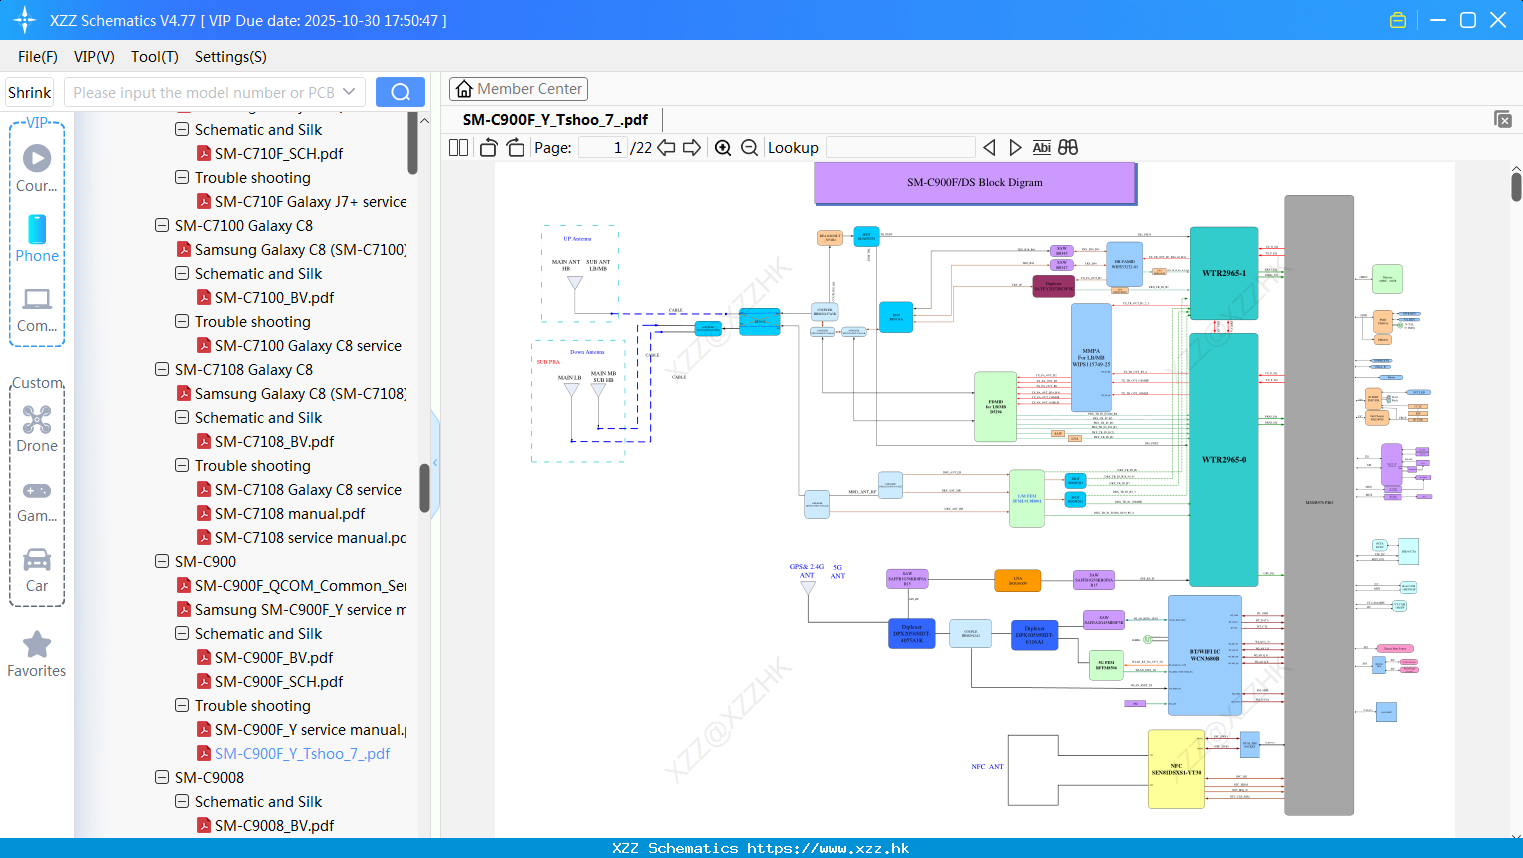Collapse Schematic and Silk under SM-C7108
The width and height of the screenshot is (1523, 858).
click(x=182, y=417)
